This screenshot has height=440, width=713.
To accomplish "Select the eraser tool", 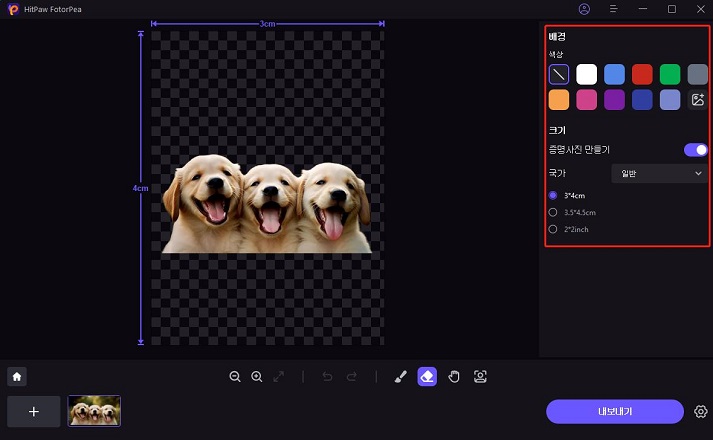I will [x=427, y=376].
